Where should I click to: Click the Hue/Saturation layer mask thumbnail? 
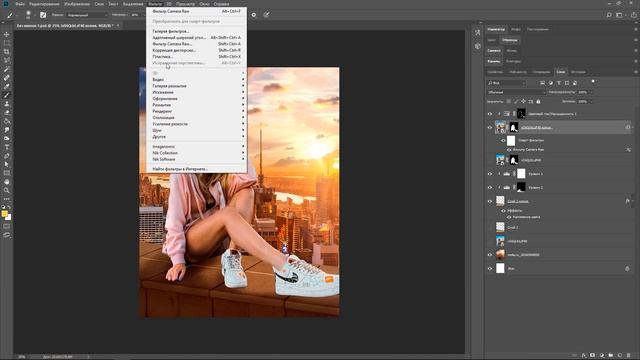pyautogui.click(x=521, y=113)
